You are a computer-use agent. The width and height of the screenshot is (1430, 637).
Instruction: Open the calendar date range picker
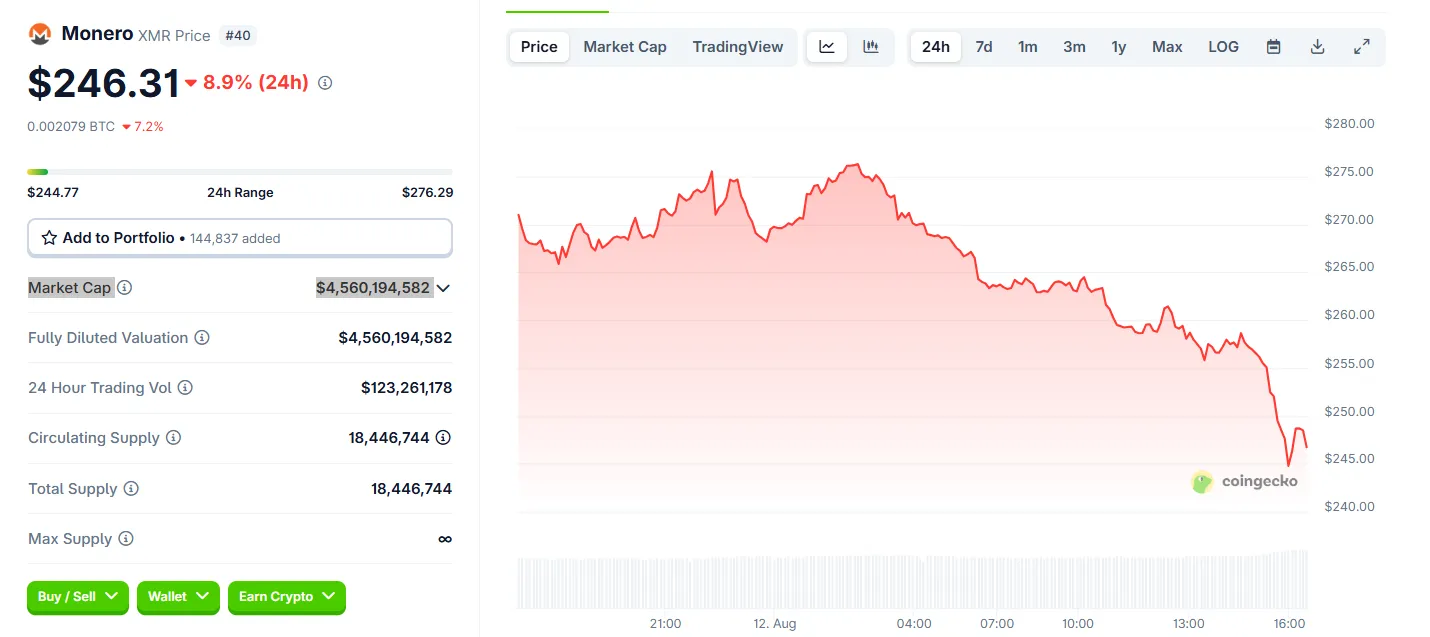coord(1273,47)
